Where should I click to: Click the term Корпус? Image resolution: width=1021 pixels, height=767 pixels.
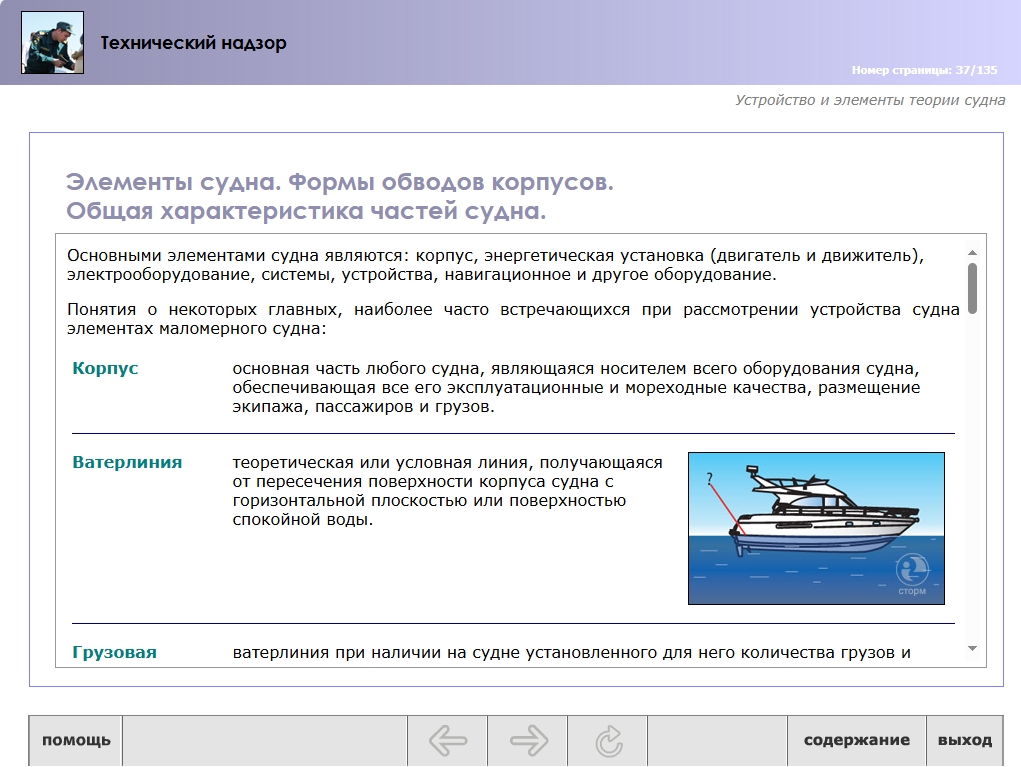[x=105, y=368]
